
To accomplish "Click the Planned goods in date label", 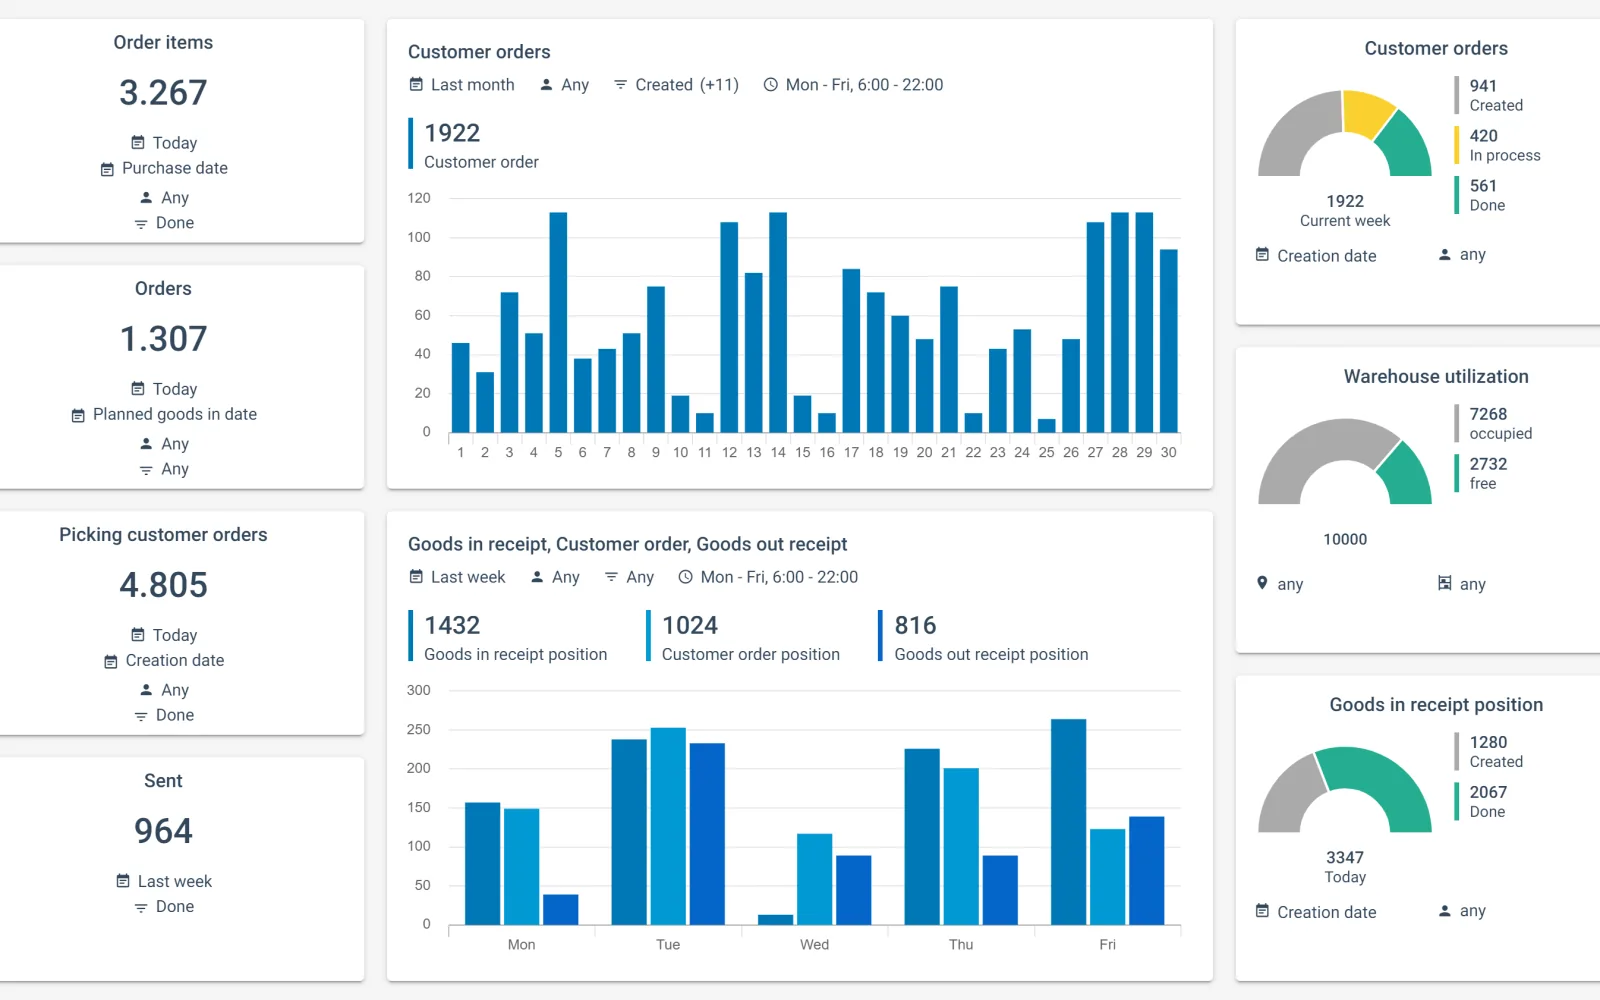I will pos(175,414).
